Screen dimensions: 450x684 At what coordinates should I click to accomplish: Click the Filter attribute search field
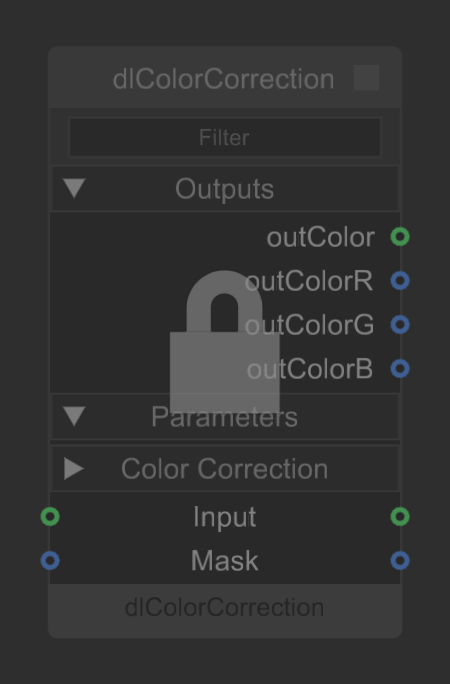pos(225,137)
